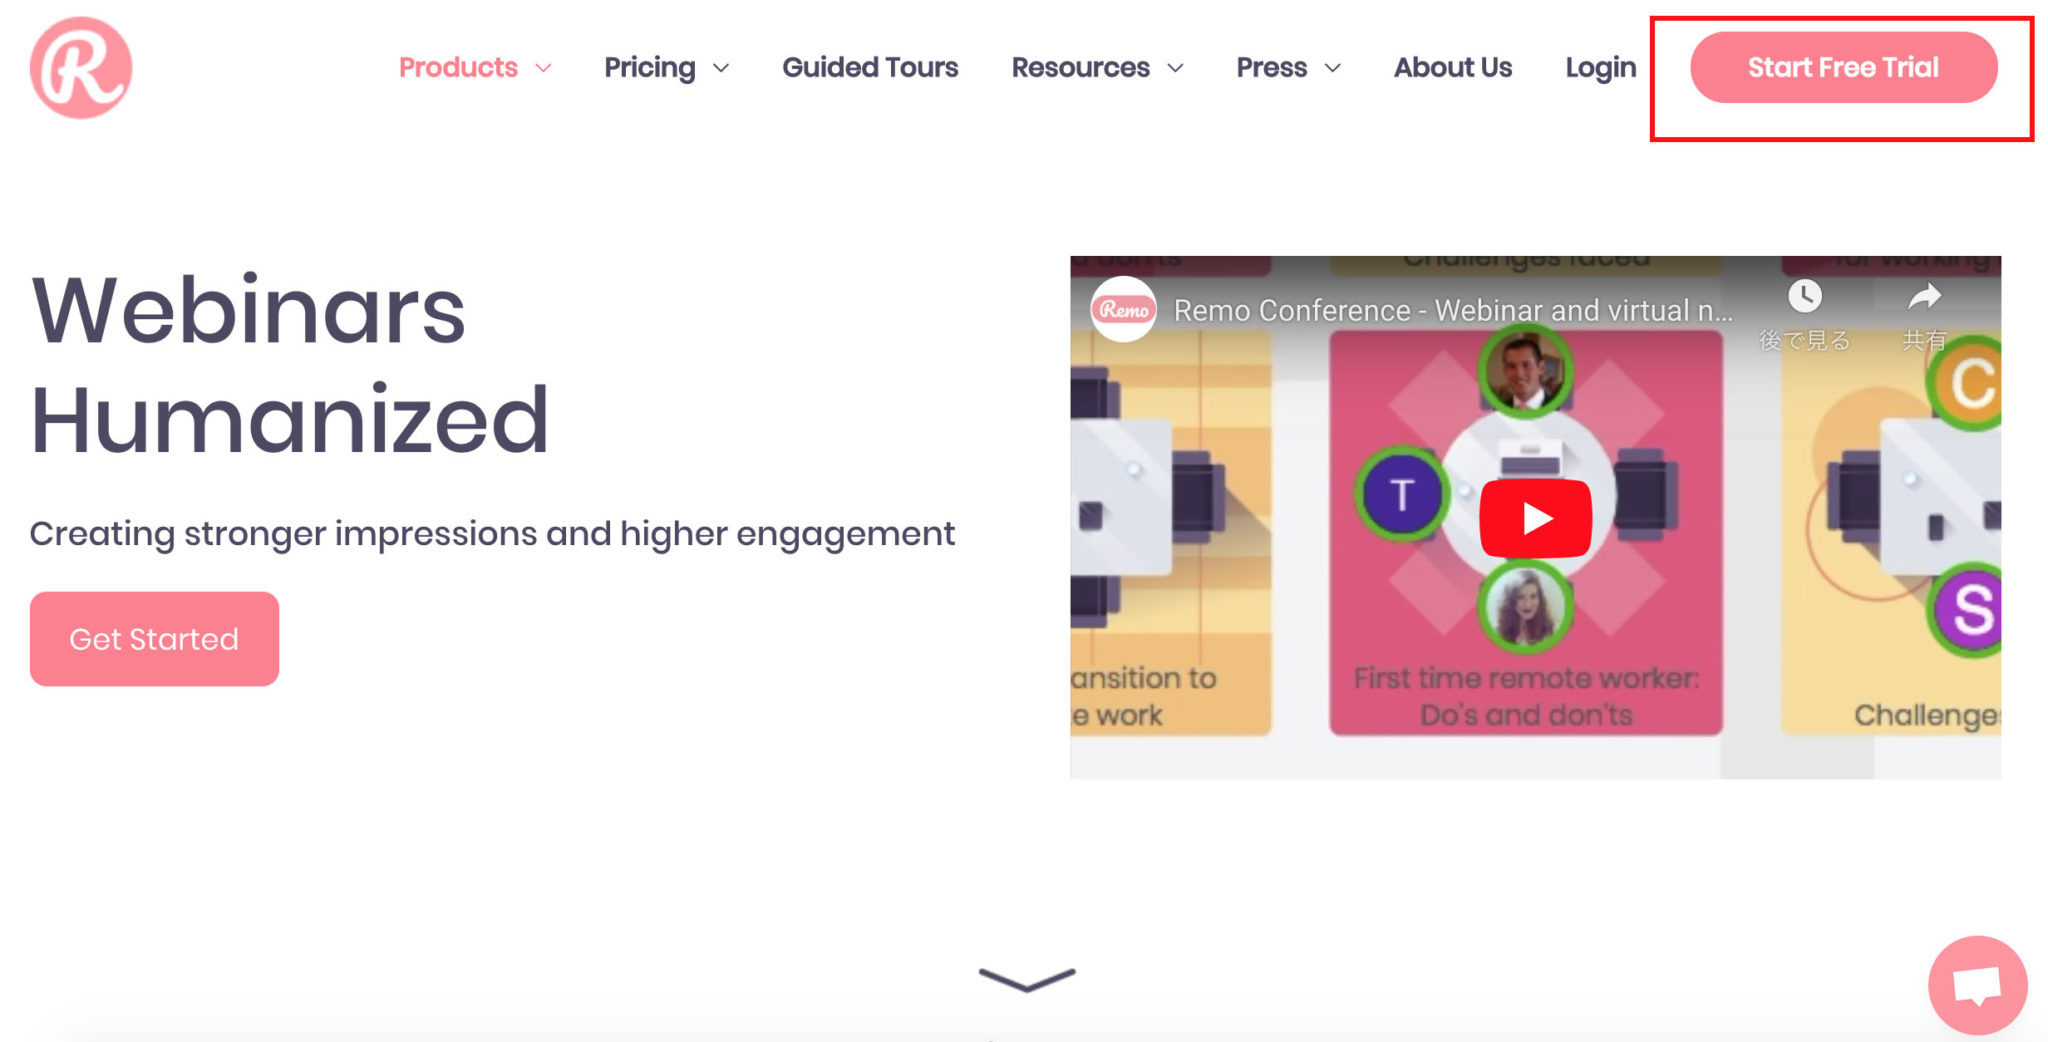This screenshot has height=1042, width=2048.
Task: Click the Get Started button
Action: coord(154,638)
